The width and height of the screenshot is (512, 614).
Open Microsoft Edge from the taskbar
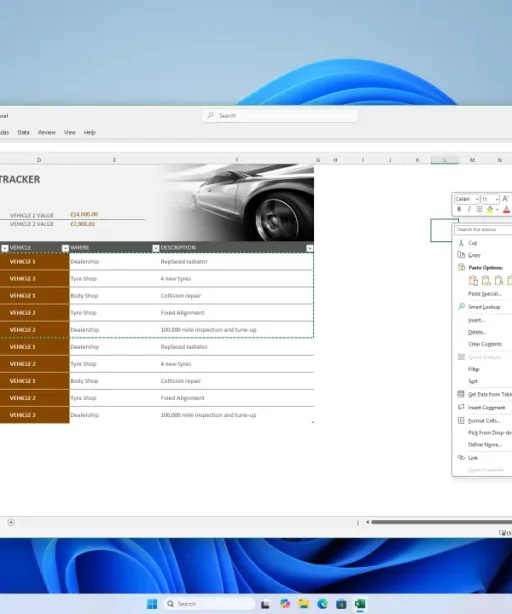(323, 604)
